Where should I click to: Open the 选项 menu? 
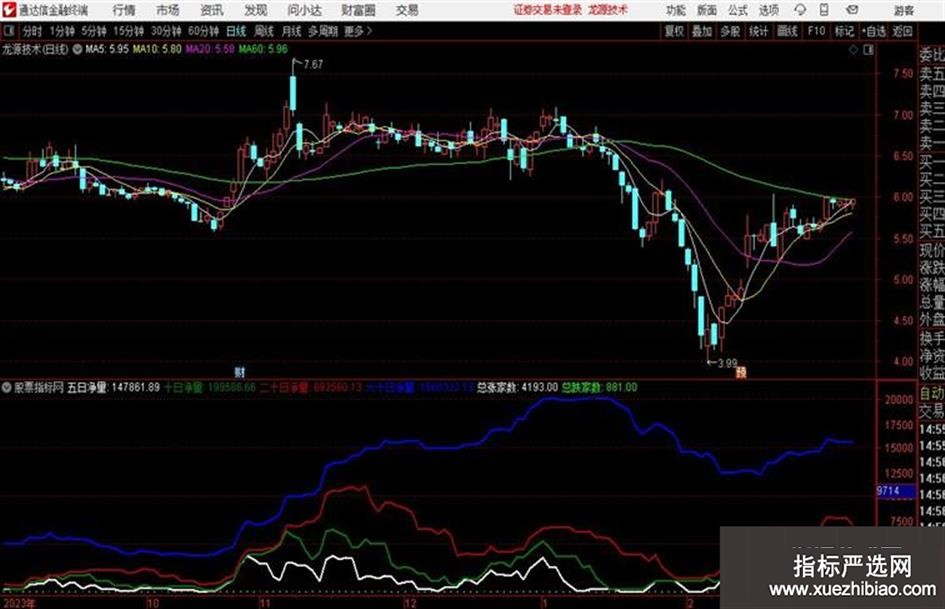pyautogui.click(x=768, y=10)
